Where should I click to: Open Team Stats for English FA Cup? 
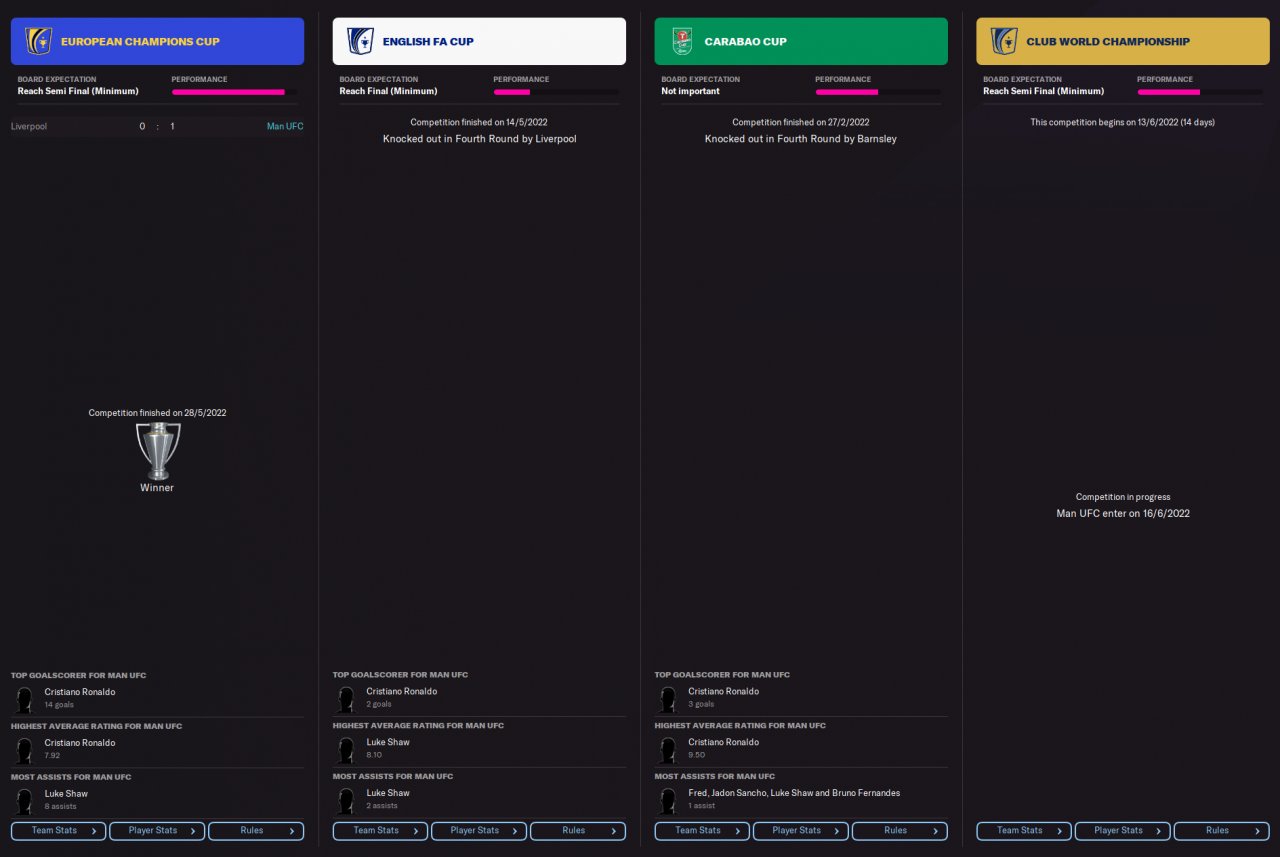380,831
